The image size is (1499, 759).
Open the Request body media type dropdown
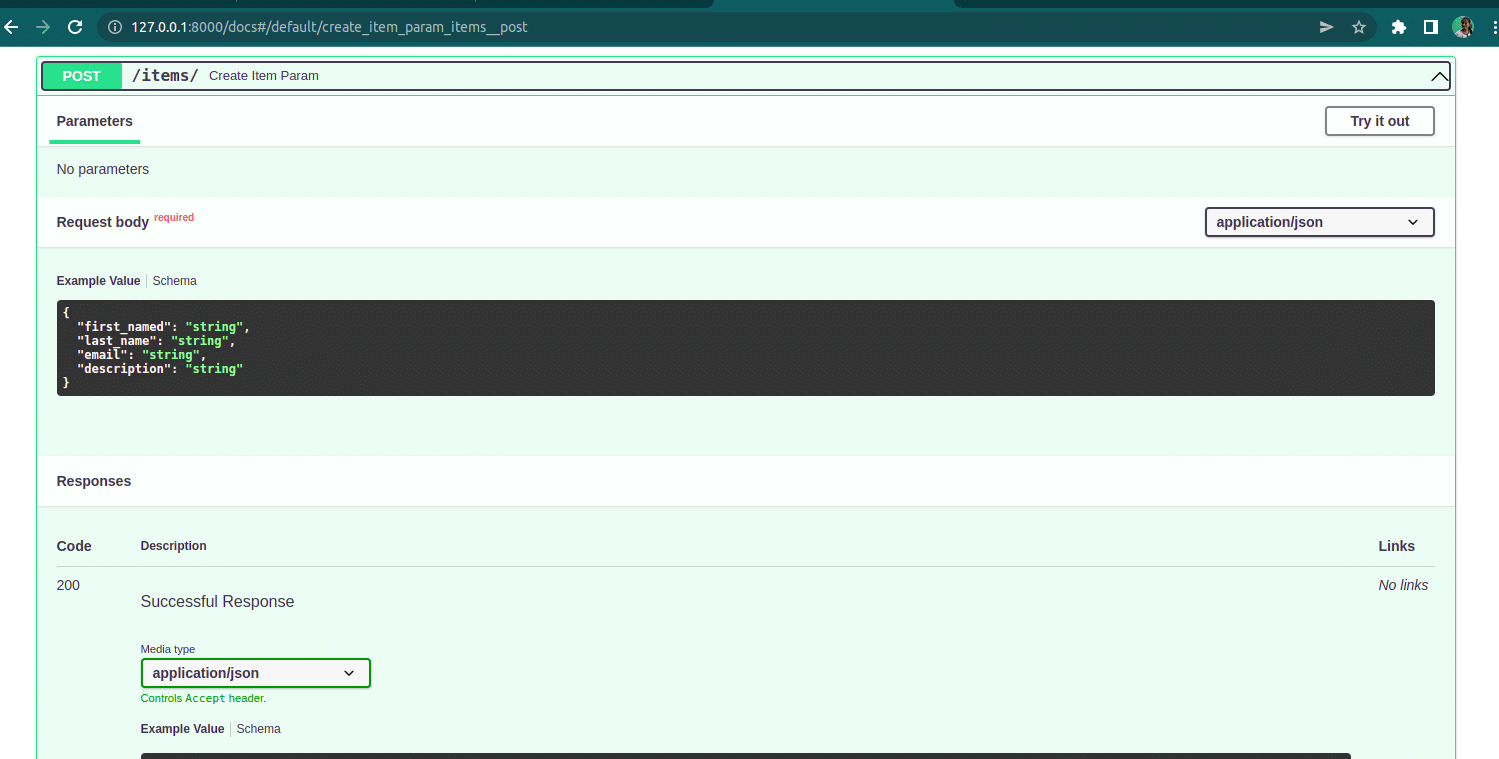(1318, 221)
